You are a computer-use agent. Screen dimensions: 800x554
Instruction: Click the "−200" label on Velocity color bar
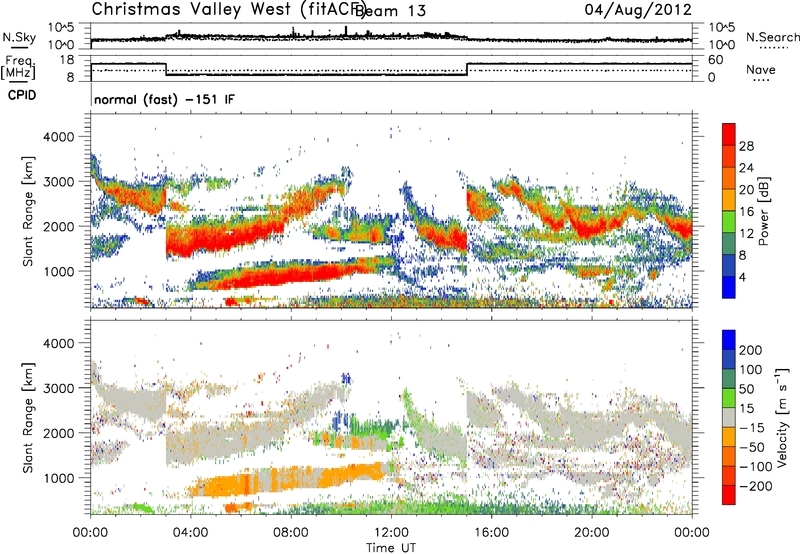point(756,486)
